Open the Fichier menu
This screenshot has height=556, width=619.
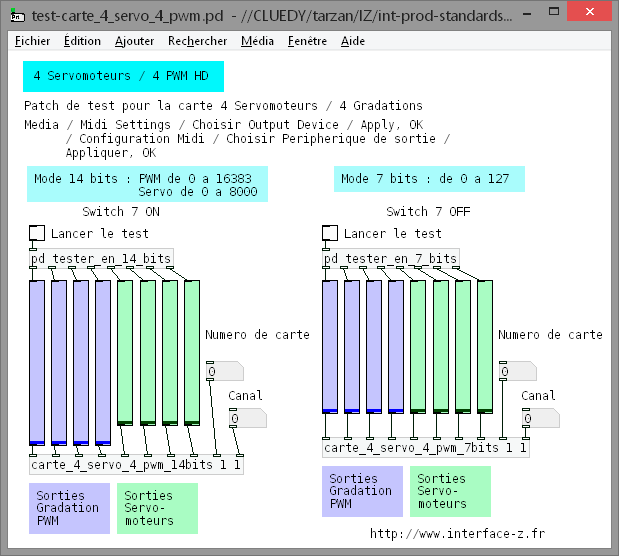point(33,41)
